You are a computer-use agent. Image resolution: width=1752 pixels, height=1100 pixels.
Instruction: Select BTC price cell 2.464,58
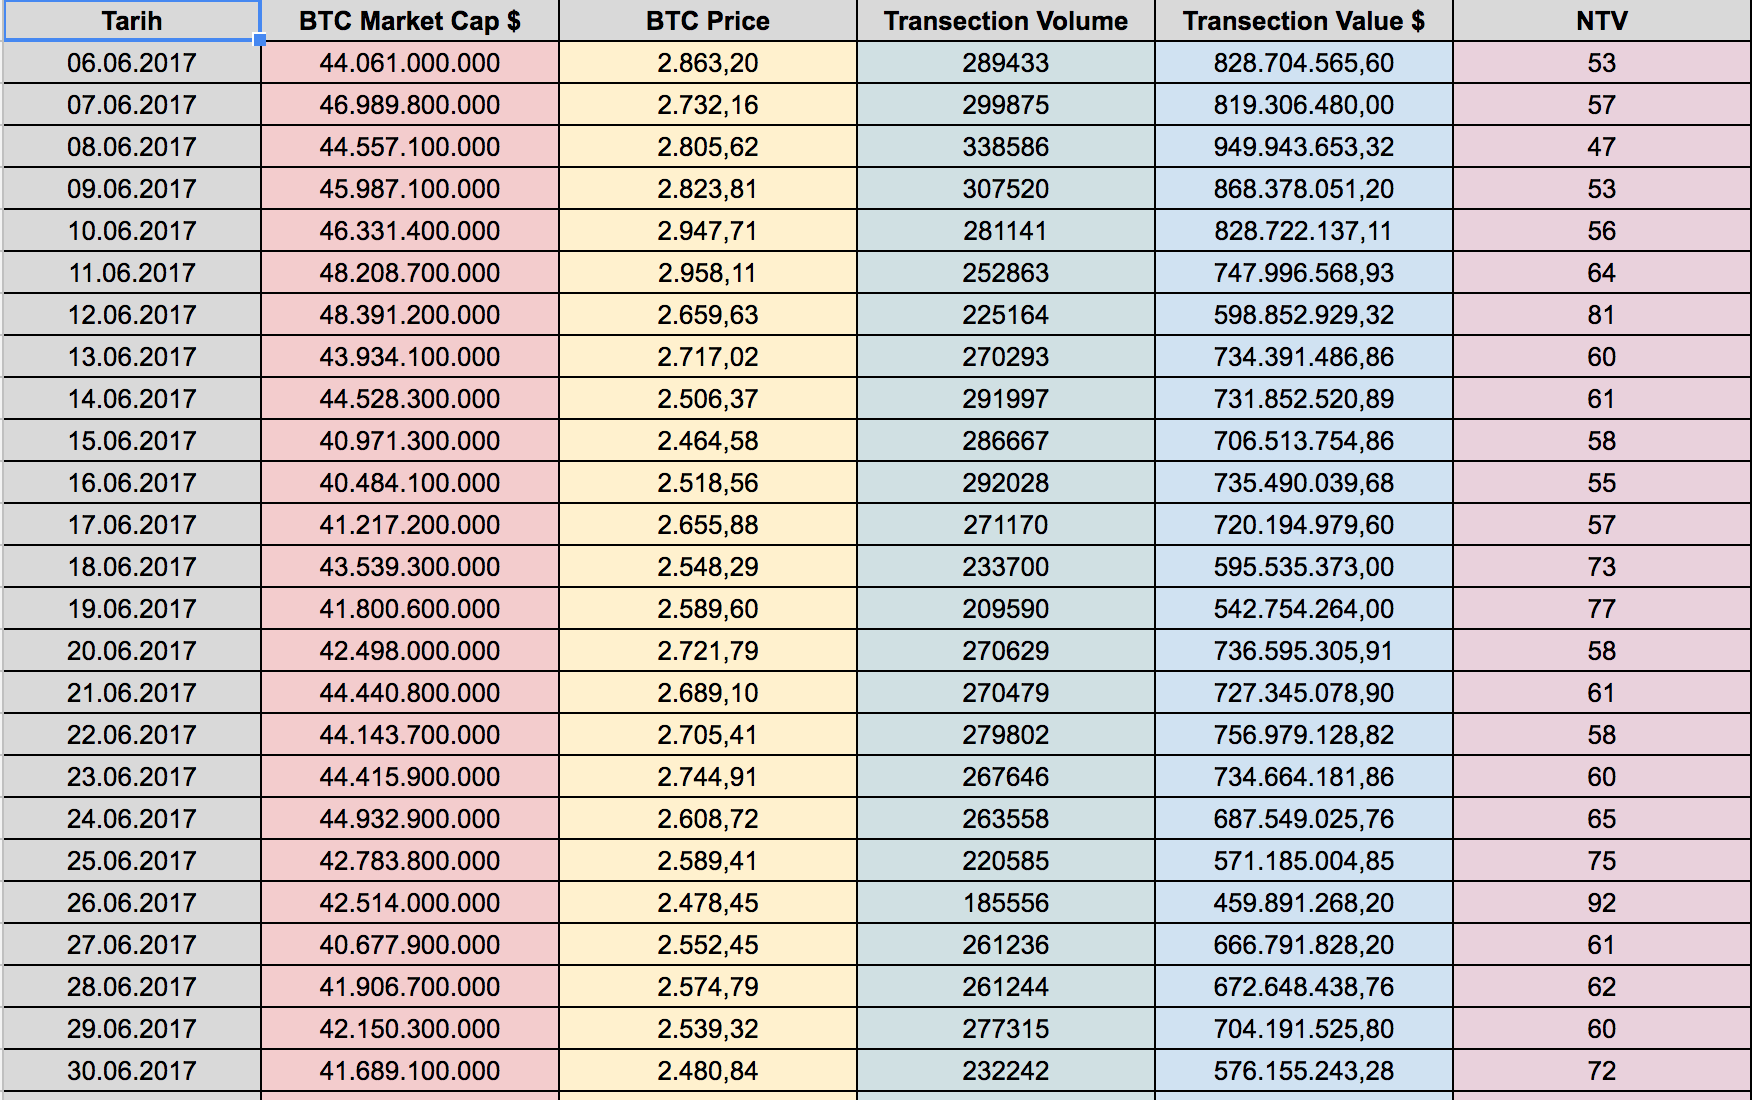click(707, 441)
